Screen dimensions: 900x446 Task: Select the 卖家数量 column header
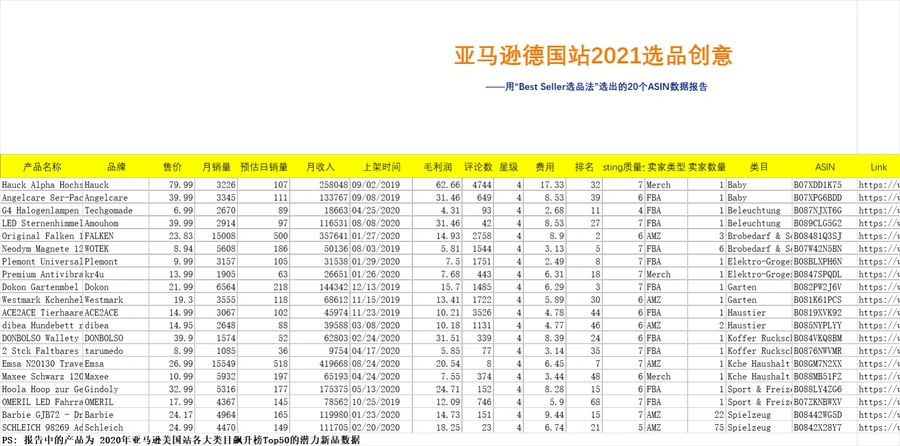point(707,167)
